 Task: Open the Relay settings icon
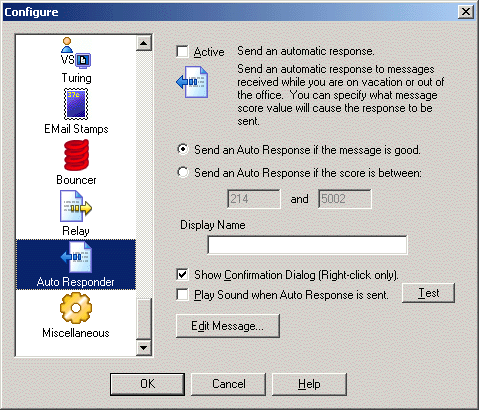coord(76,206)
